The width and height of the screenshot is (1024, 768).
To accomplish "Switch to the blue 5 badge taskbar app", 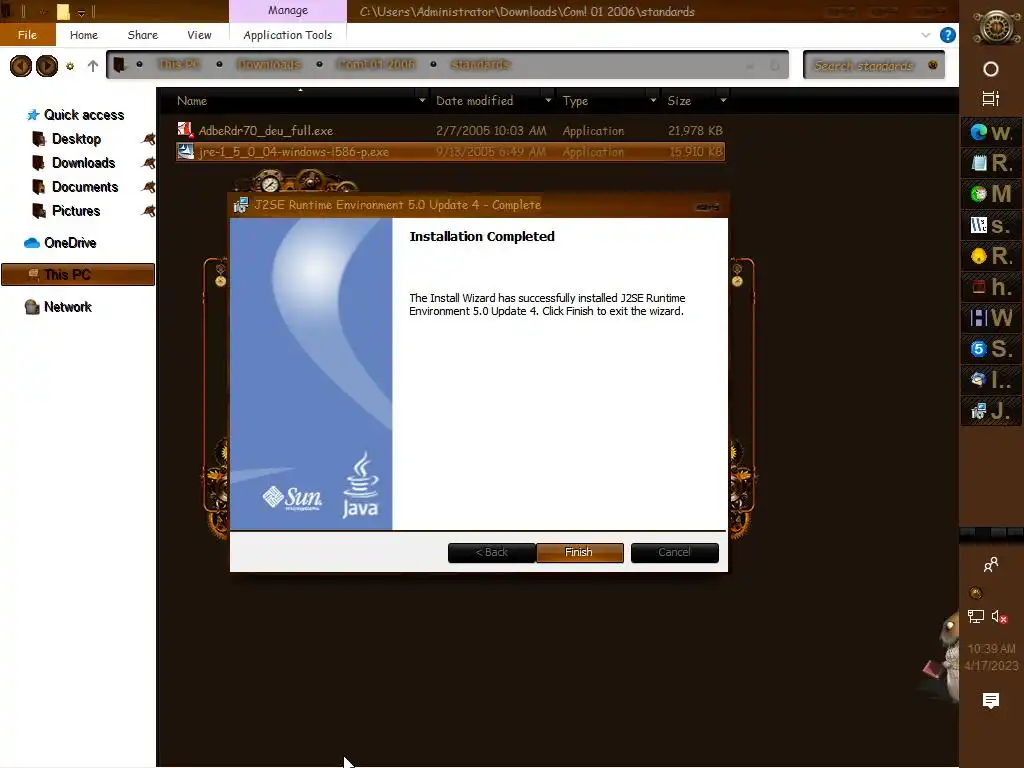I will [991, 349].
